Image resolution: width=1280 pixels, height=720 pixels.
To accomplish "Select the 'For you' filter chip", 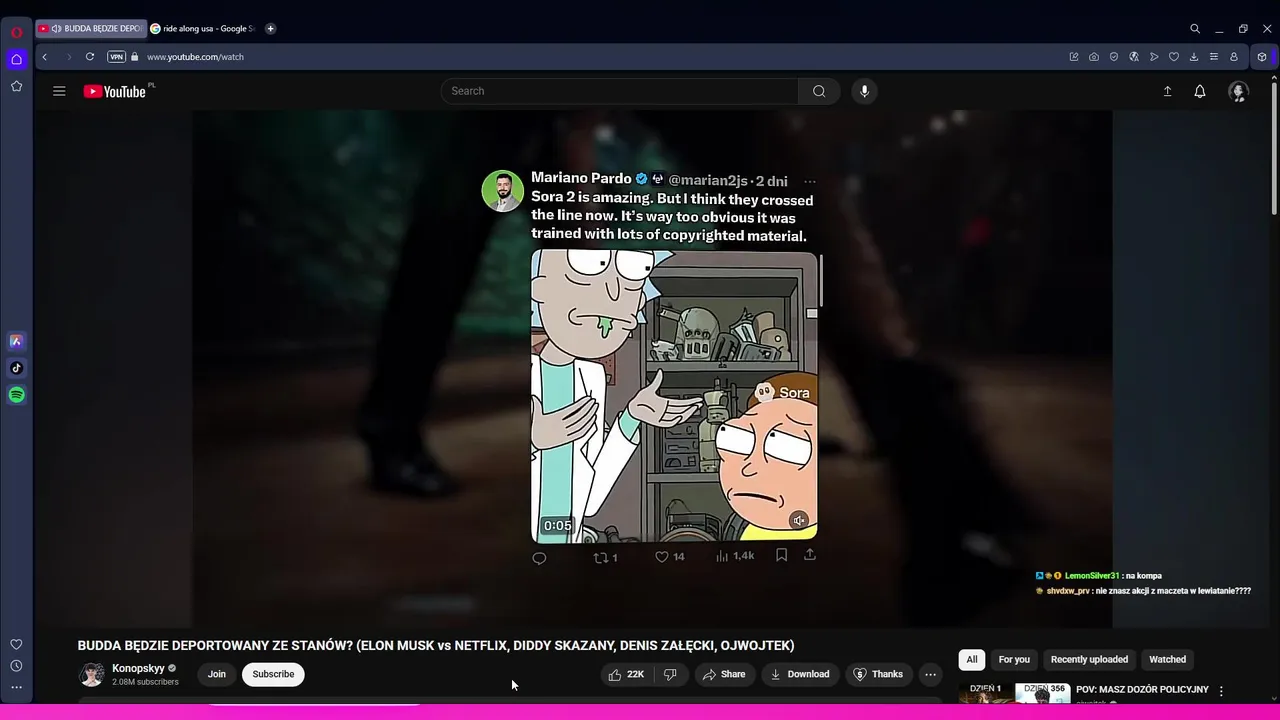I will tap(1014, 659).
